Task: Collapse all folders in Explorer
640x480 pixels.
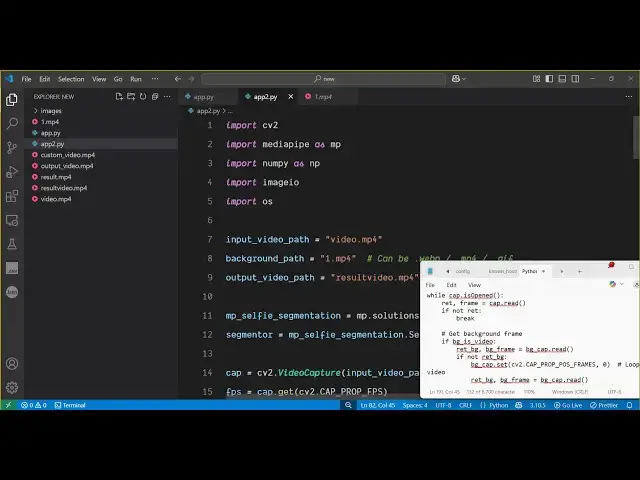Action: click(x=155, y=97)
